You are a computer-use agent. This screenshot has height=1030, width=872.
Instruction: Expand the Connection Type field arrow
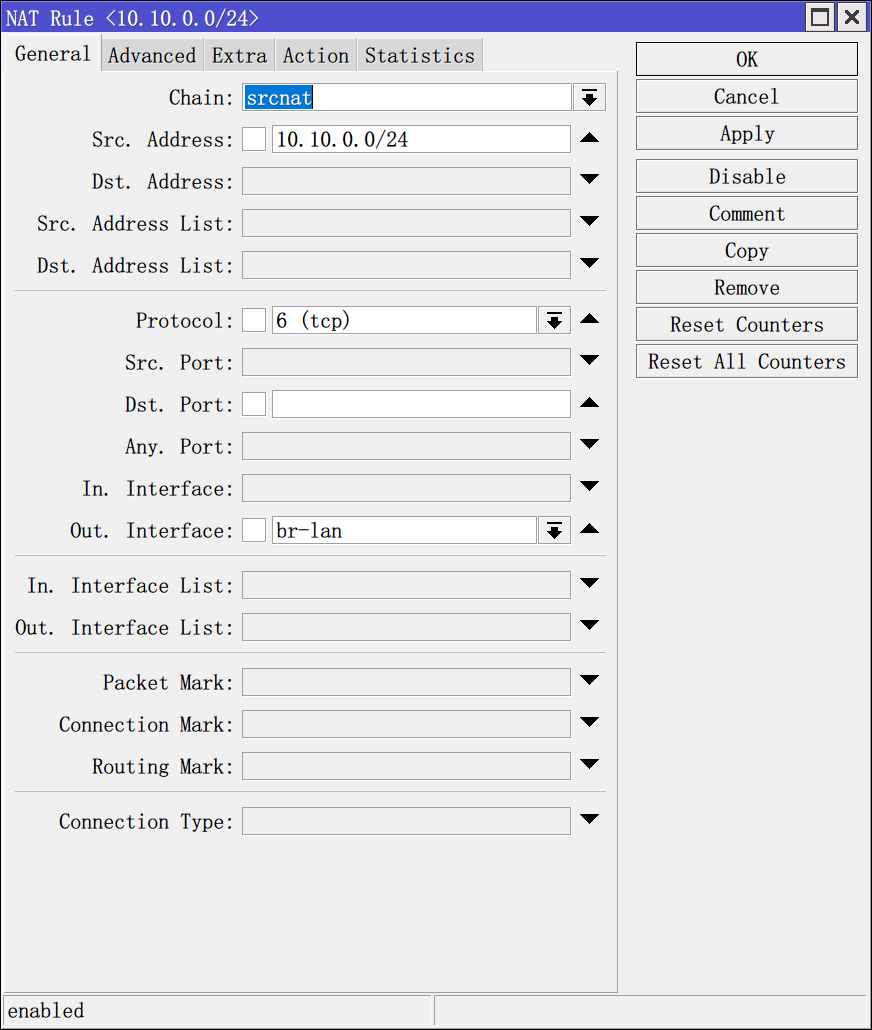[589, 820]
